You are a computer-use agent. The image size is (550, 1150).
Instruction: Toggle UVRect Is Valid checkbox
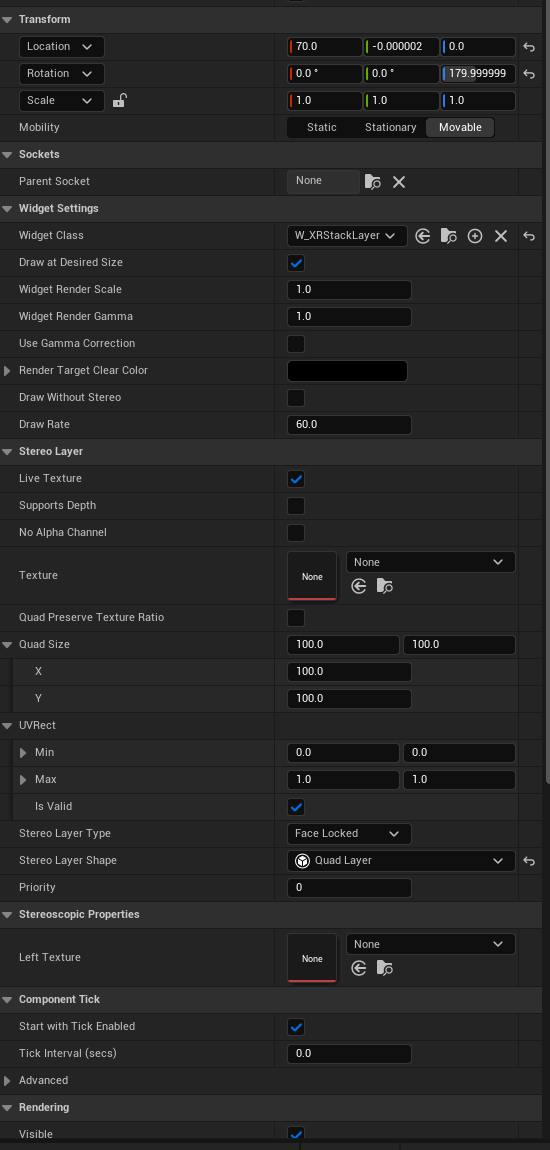coord(296,807)
